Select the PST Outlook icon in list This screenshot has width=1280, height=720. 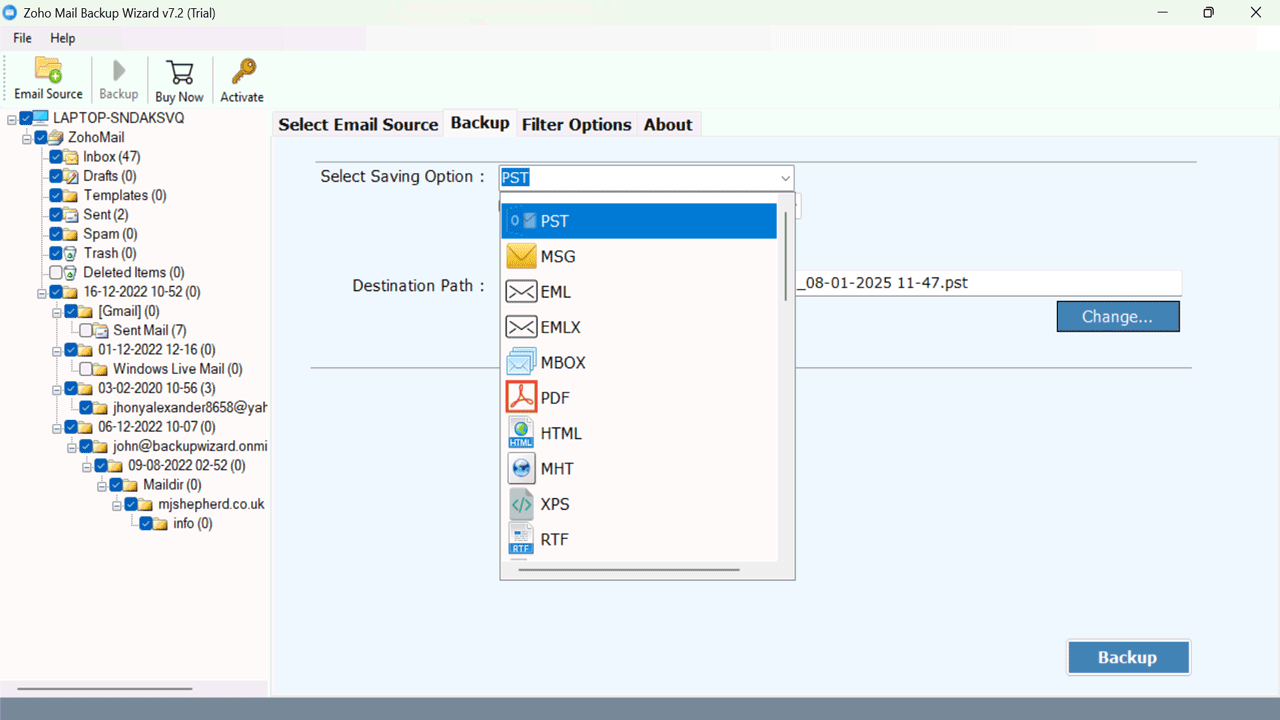click(521, 221)
